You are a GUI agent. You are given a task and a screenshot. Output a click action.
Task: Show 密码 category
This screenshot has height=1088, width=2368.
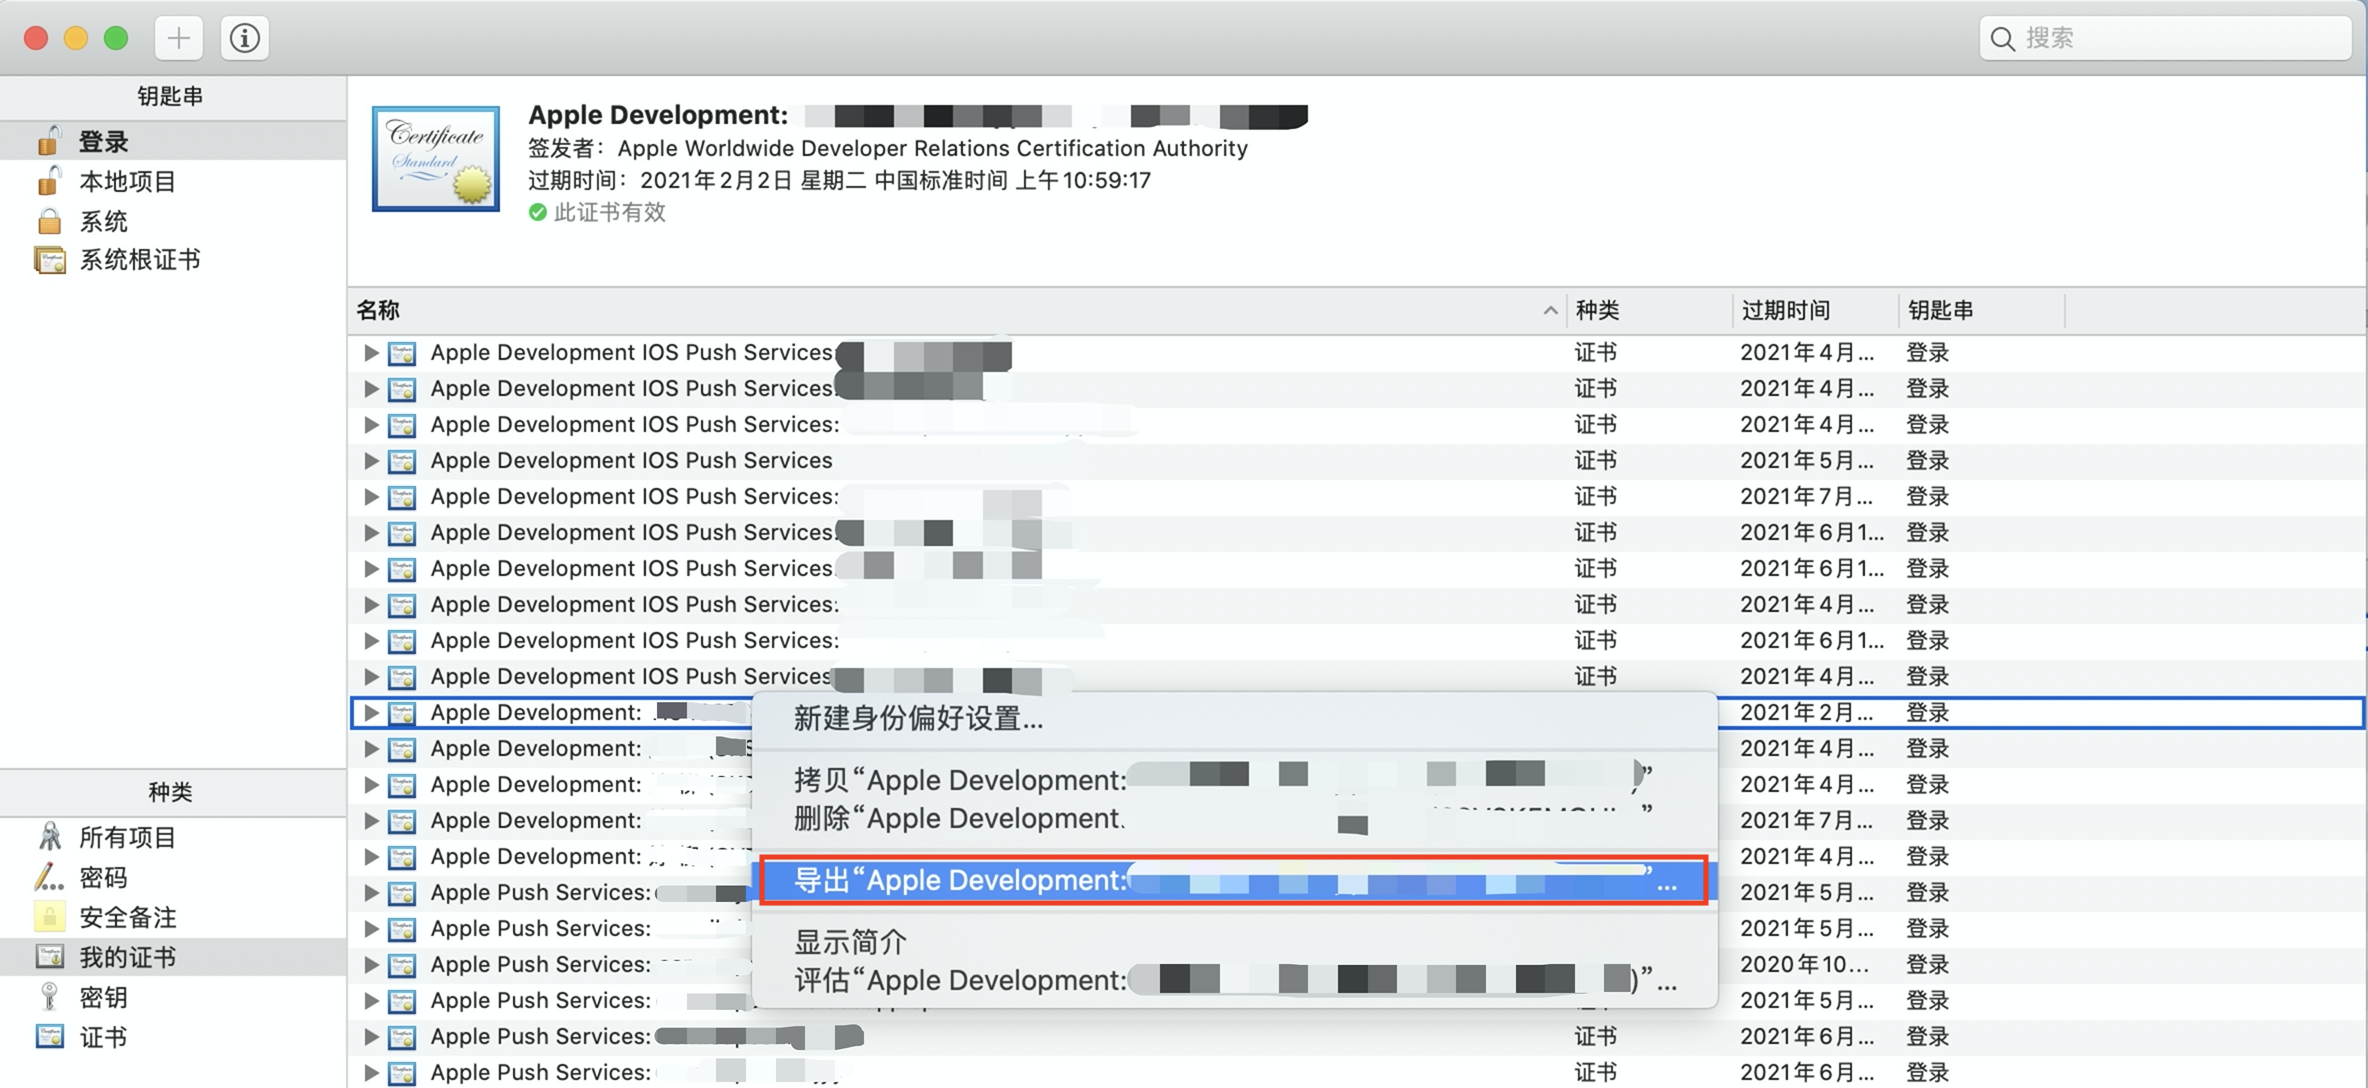(x=103, y=877)
